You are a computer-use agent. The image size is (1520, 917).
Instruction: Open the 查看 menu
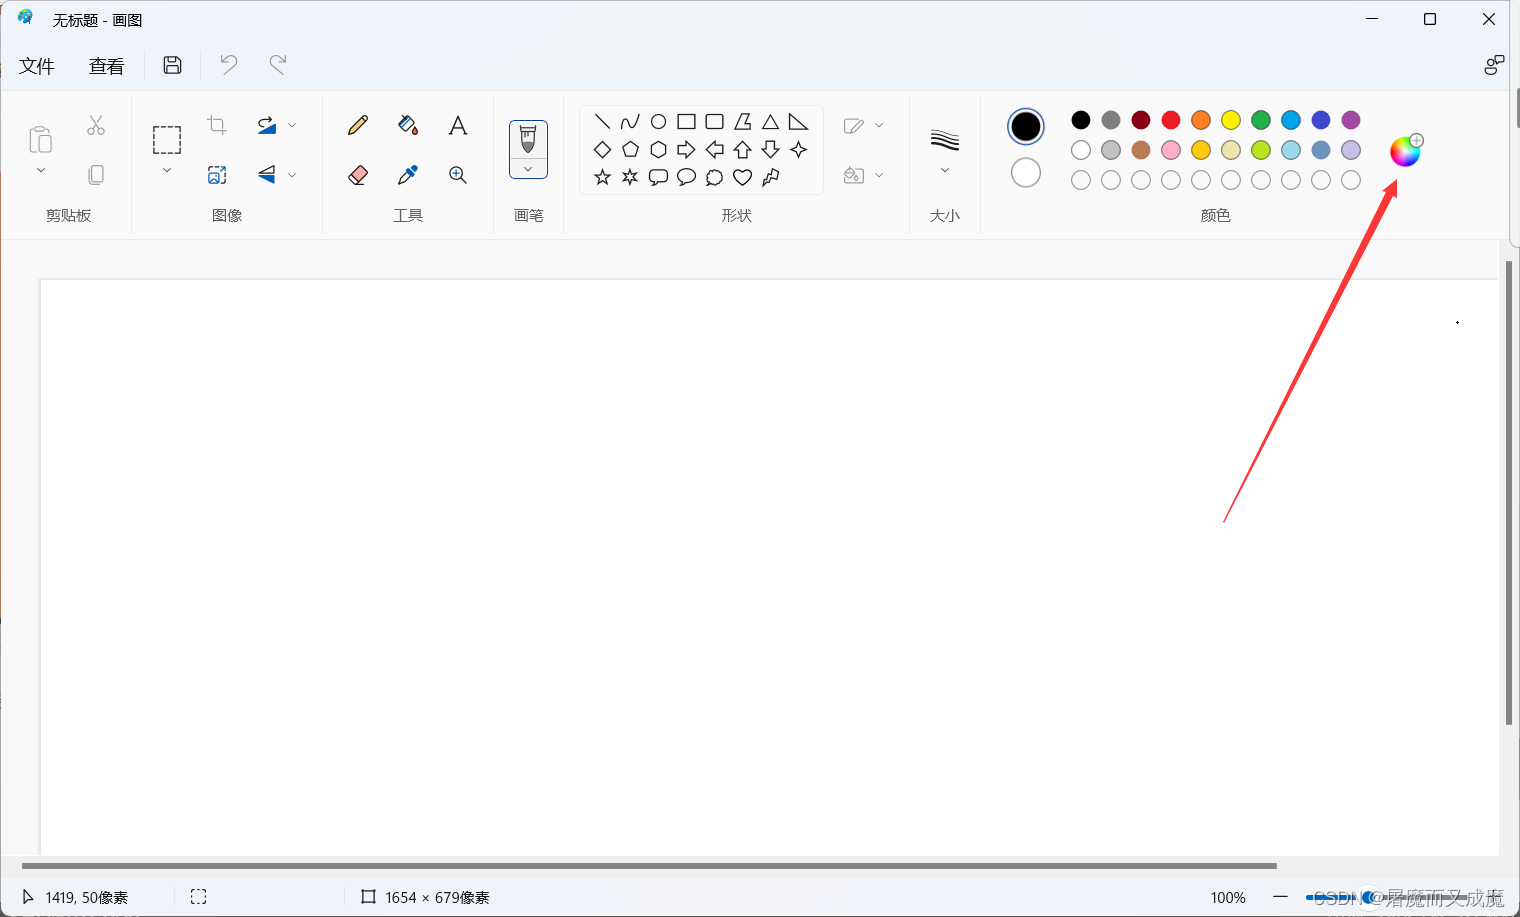tap(107, 66)
